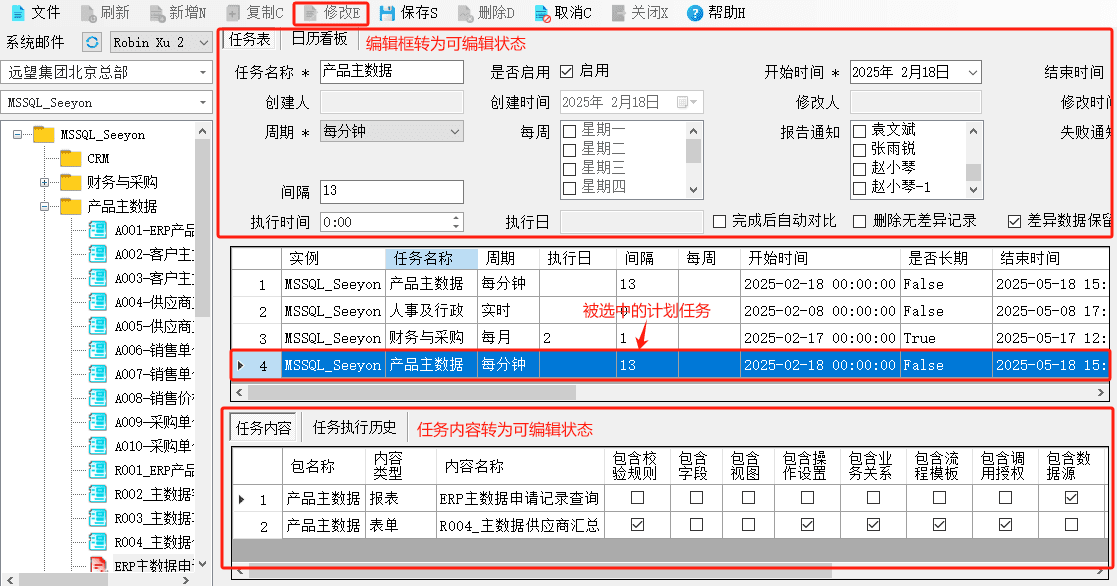Check 星期一 in the weekly list
1117x586 pixels.
[570, 131]
